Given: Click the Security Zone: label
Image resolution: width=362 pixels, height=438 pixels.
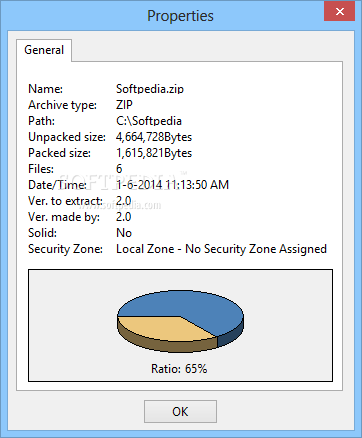Looking at the screenshot, I should [x=65, y=249].
